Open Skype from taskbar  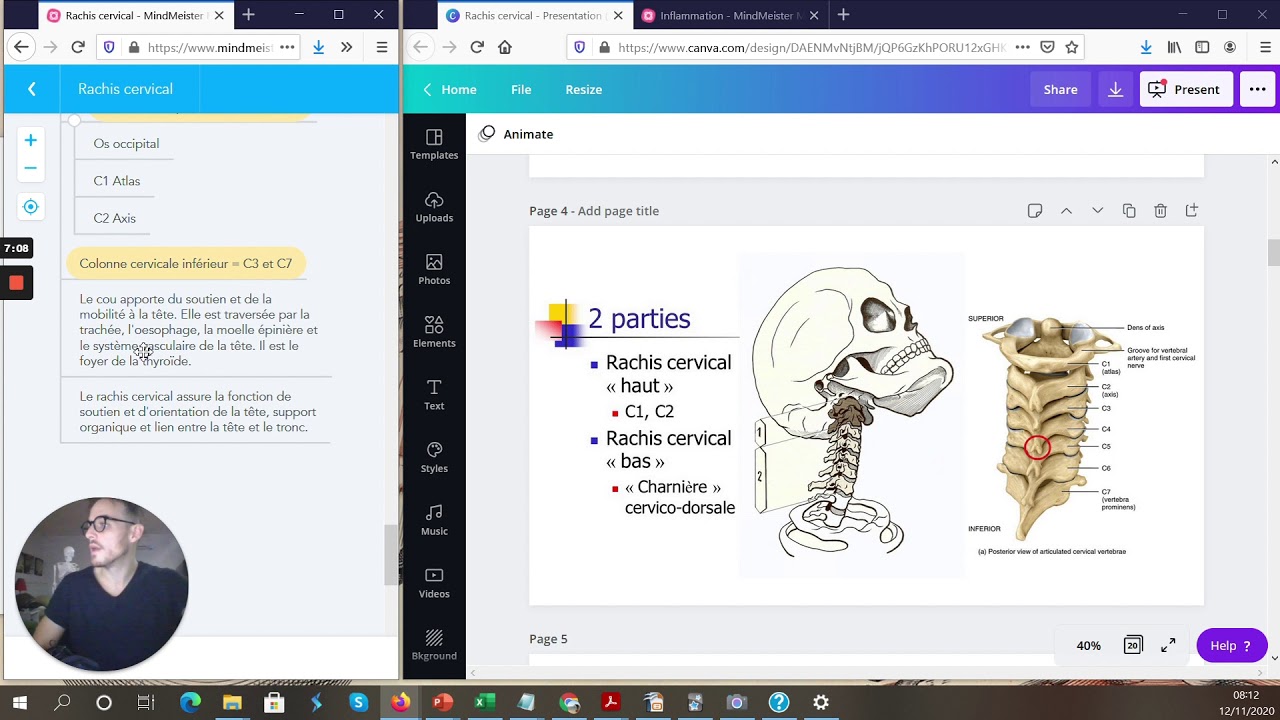[x=358, y=702]
